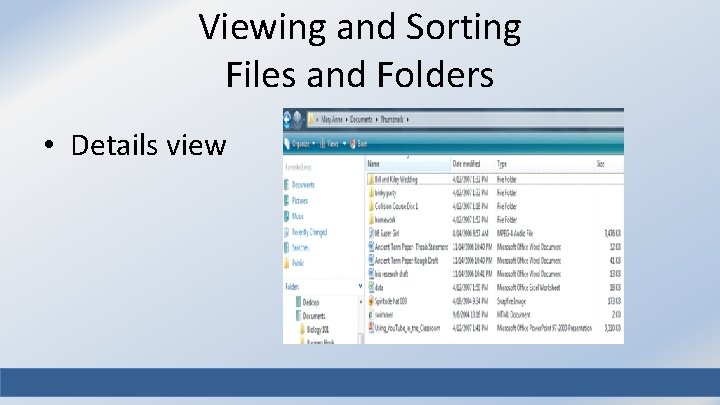Sort by the Size column header
The width and height of the screenshot is (720, 405).
click(x=600, y=163)
